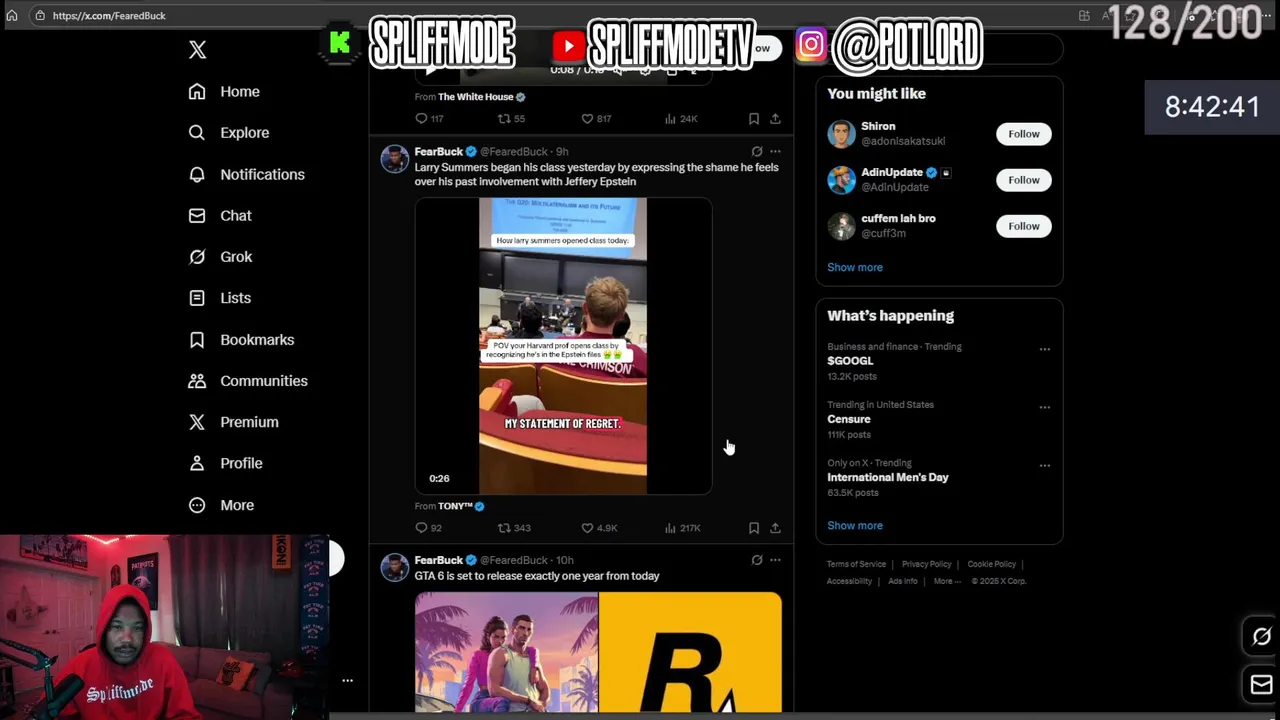Click the browser home button
Viewport: 1280px width, 720px height.
click(12, 16)
